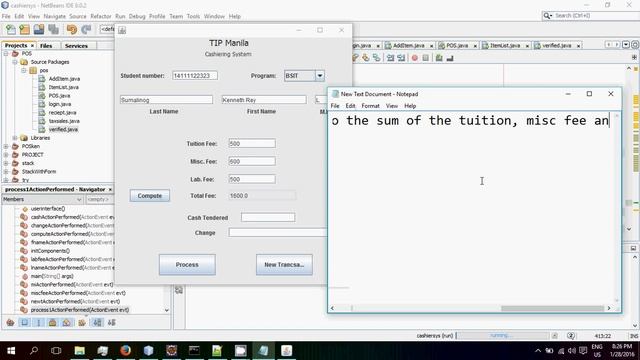Switch to the Files tab
This screenshot has width=640, height=360.
46,46
